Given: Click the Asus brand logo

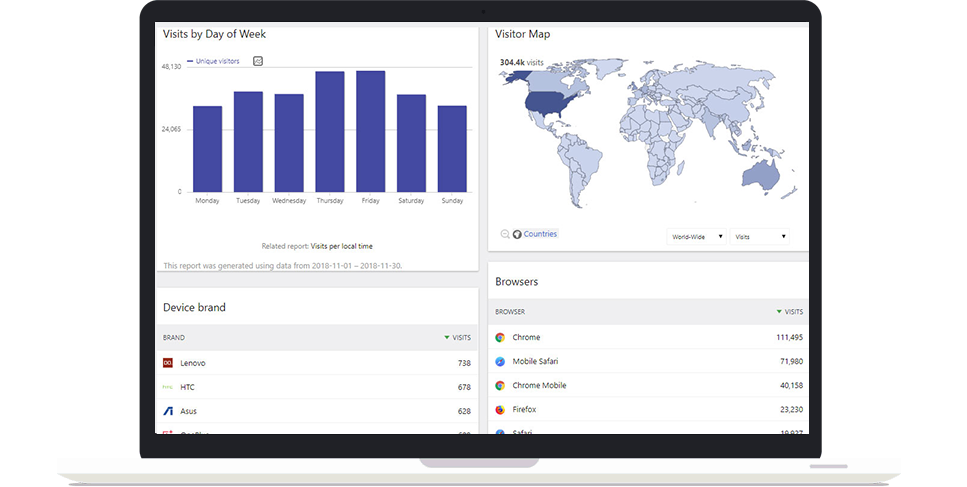Looking at the screenshot, I should click(168, 411).
